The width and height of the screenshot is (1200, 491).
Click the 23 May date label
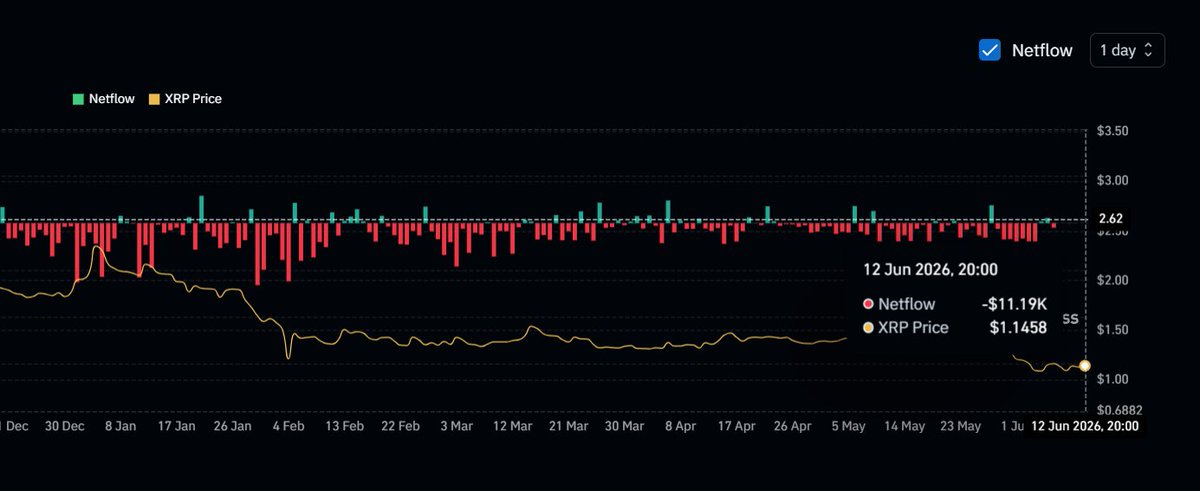(x=961, y=426)
